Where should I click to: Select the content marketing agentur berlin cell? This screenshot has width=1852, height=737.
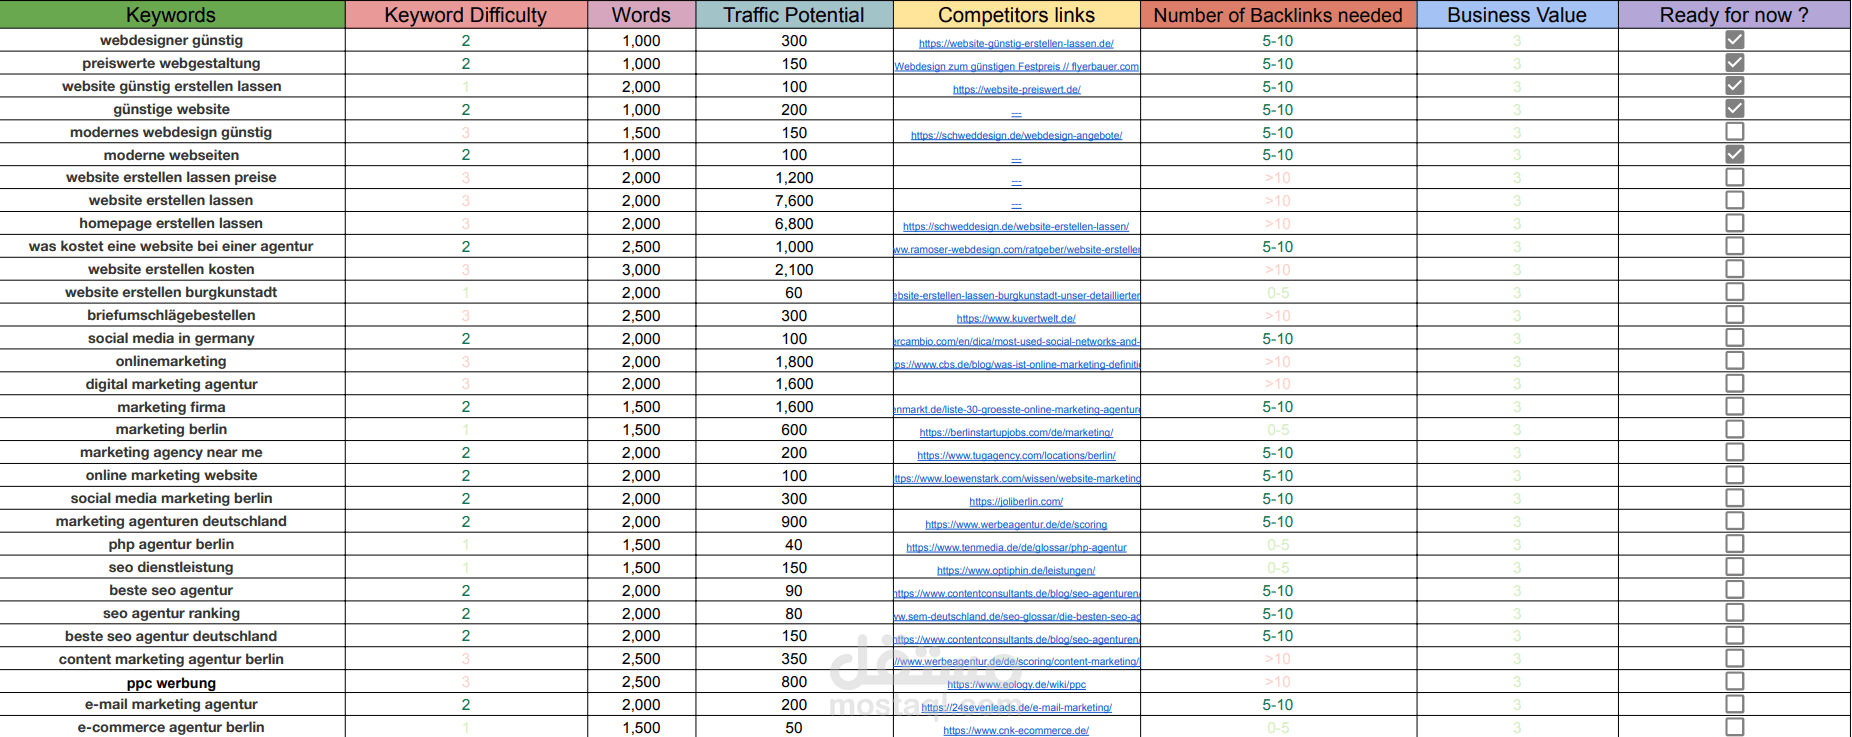[x=171, y=659]
